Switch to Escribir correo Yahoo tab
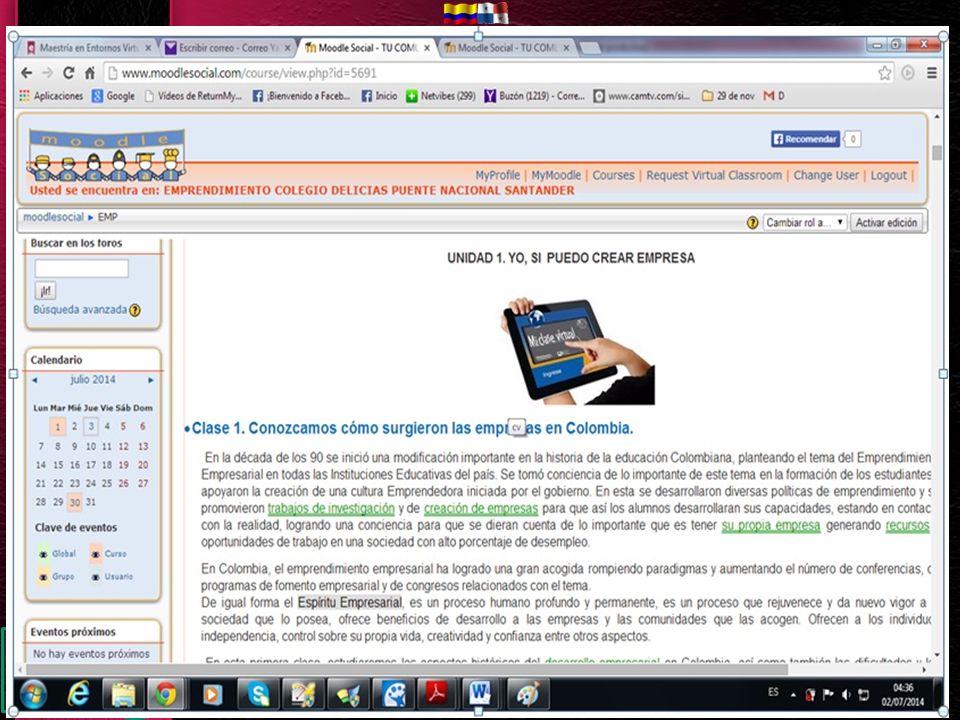The image size is (960, 720). 227,48
